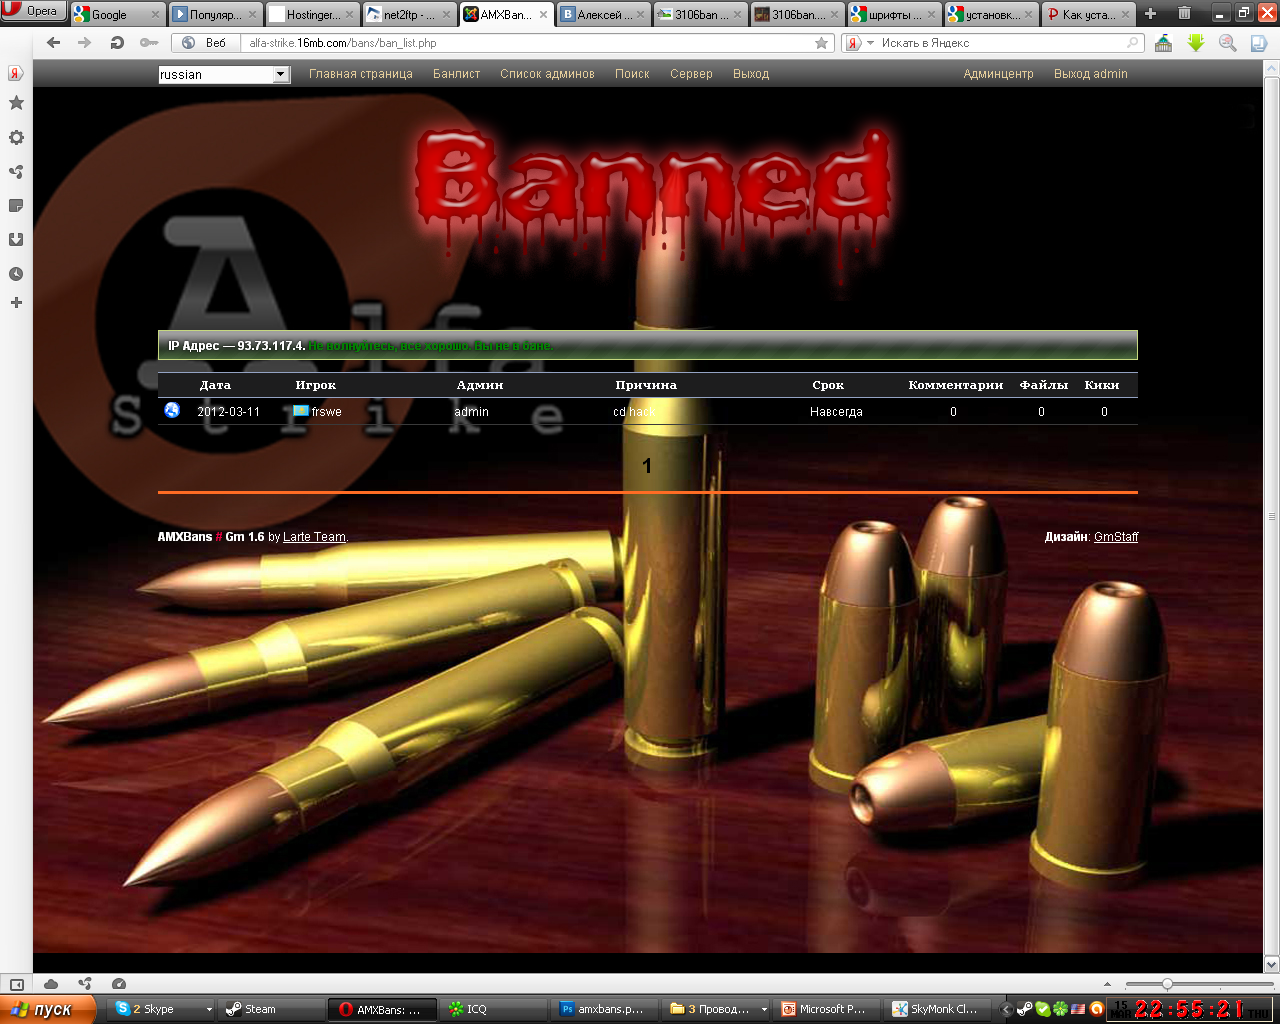
Task: Click the vertical page scrollbar
Action: [1272, 516]
